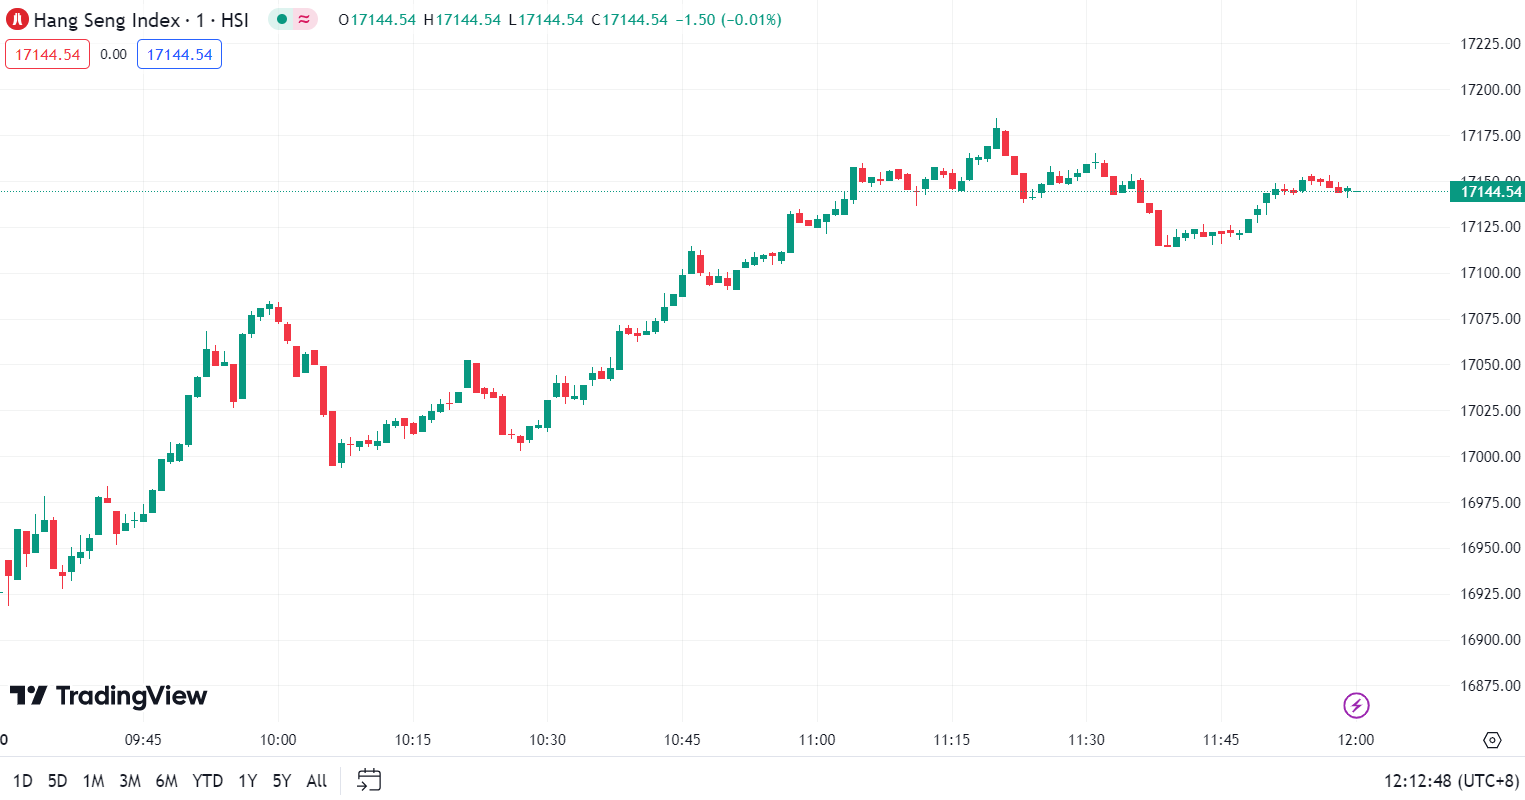
Task: Open chart settings hexagon gear icon
Action: [x=1492, y=740]
